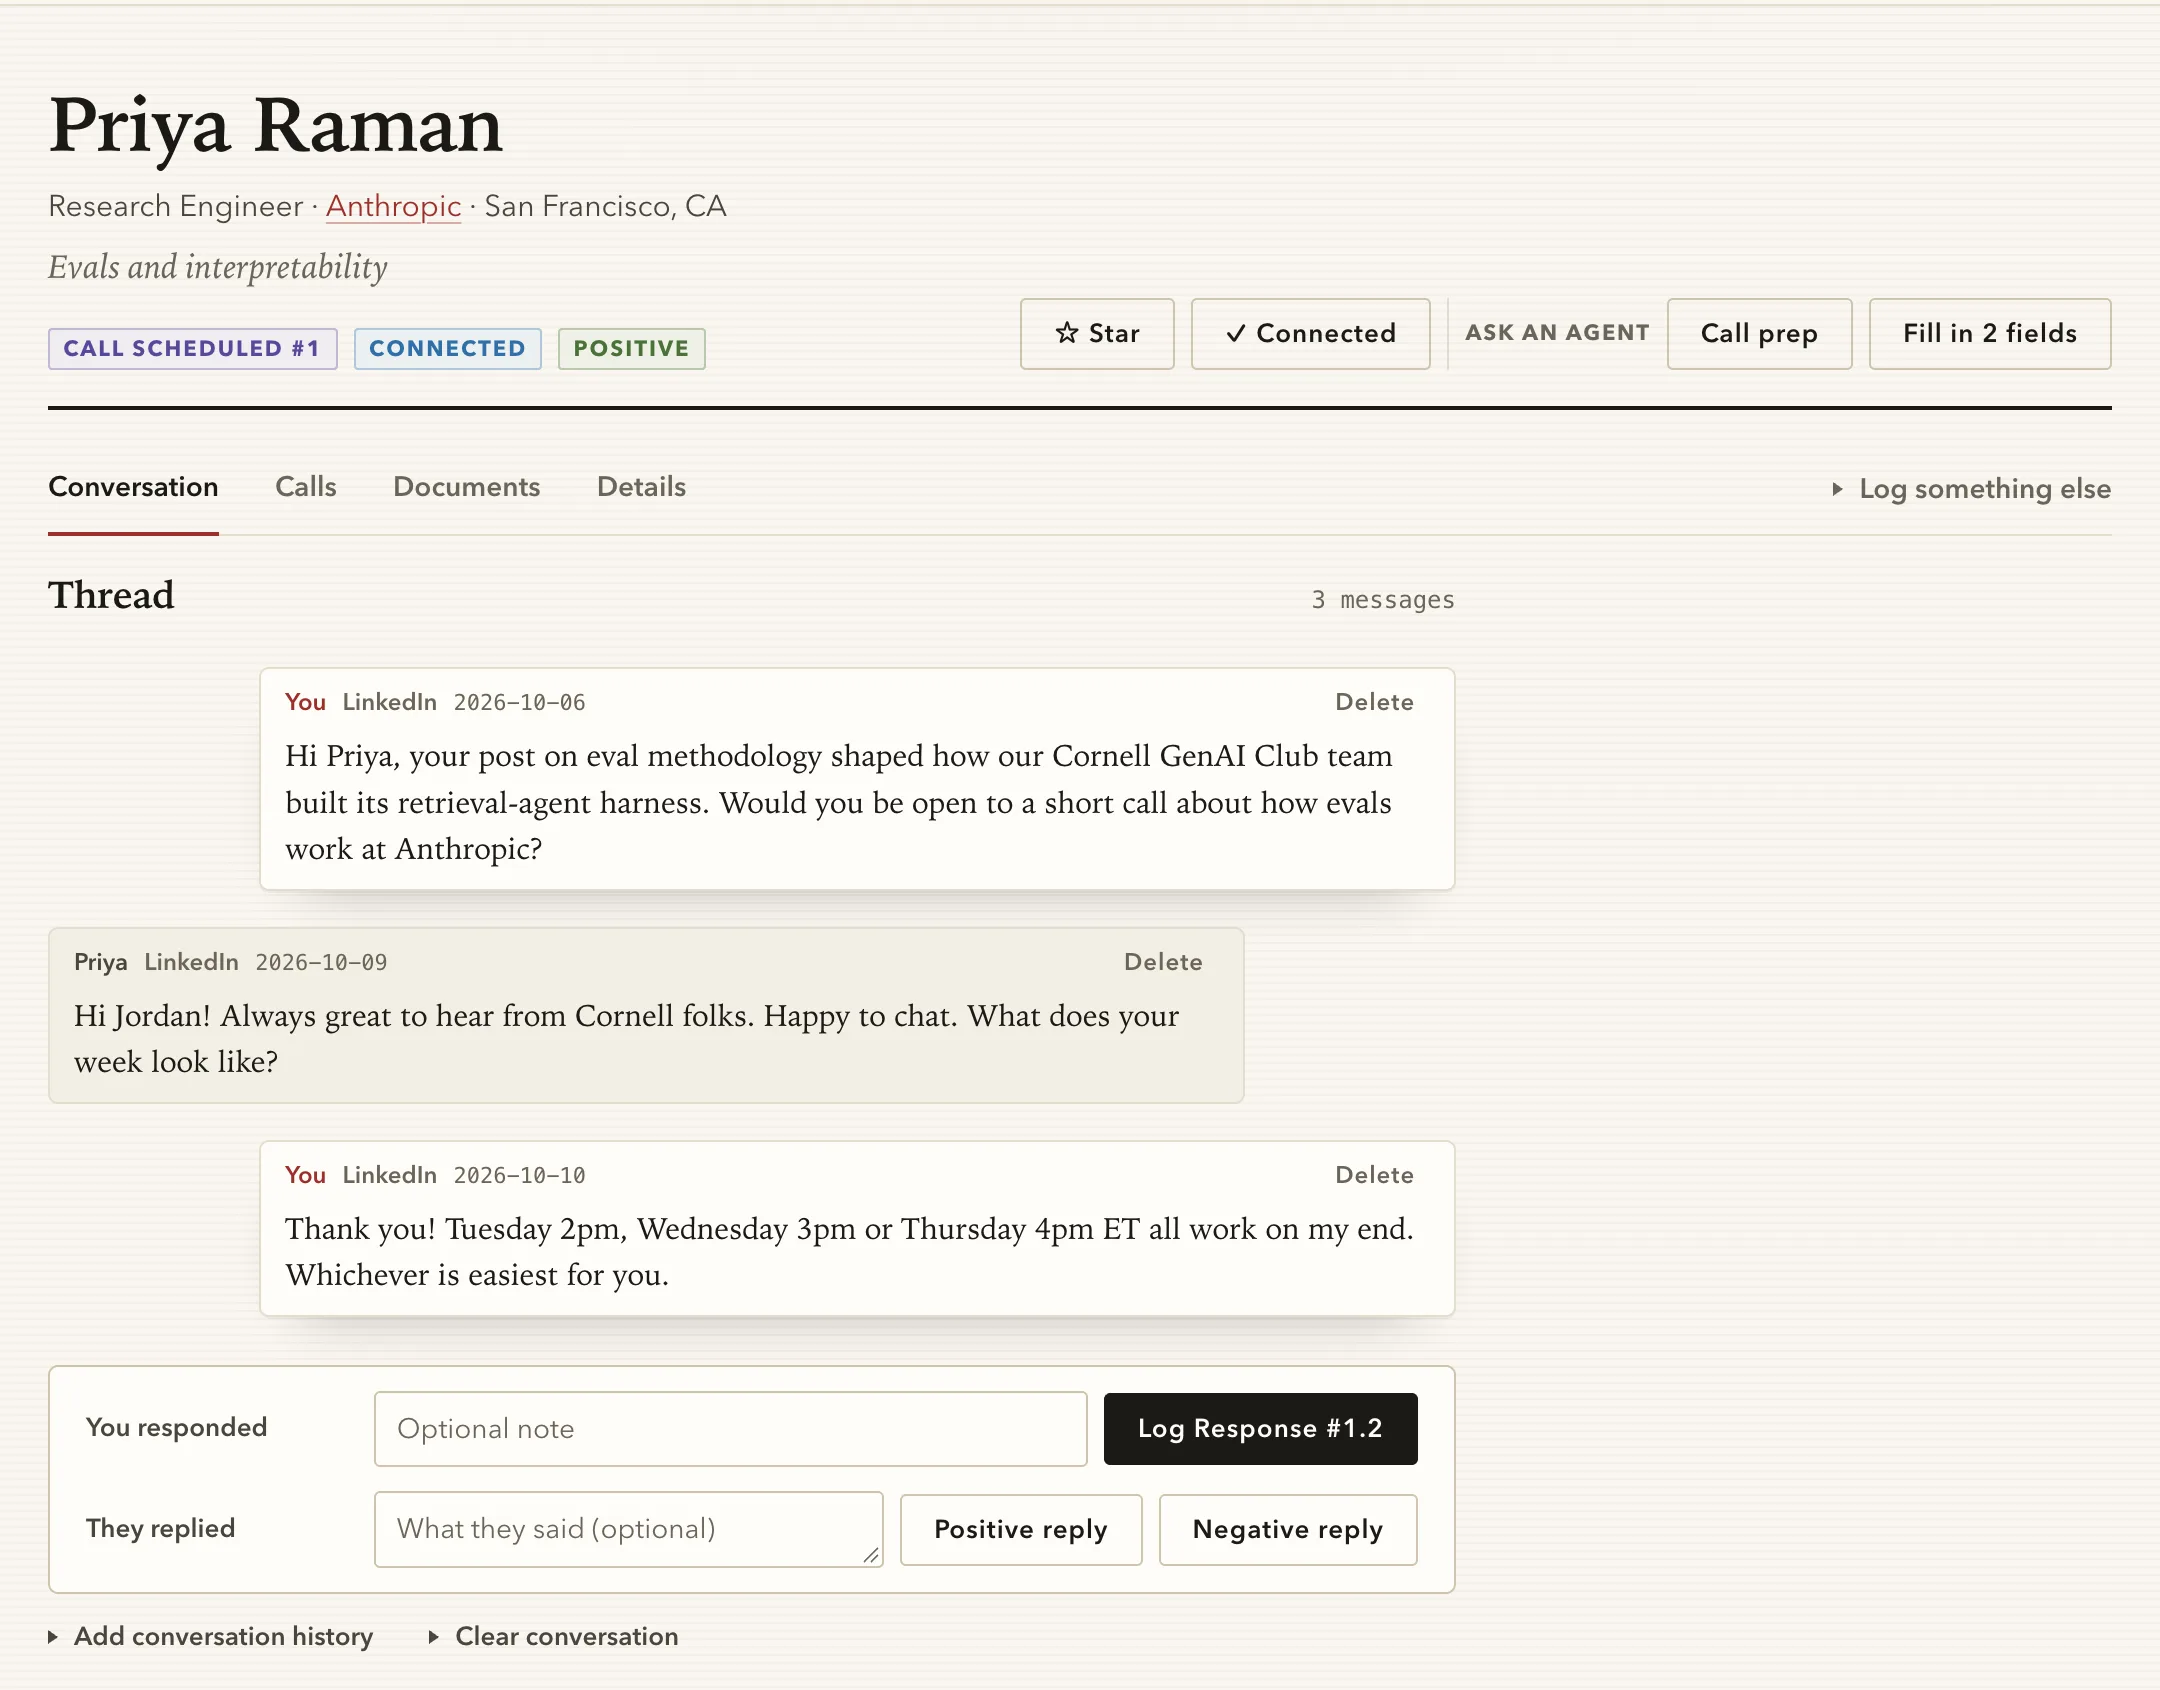The image size is (2160, 1690).
Task: Click the 2026-10-09 date on Priya's message
Action: click(321, 962)
